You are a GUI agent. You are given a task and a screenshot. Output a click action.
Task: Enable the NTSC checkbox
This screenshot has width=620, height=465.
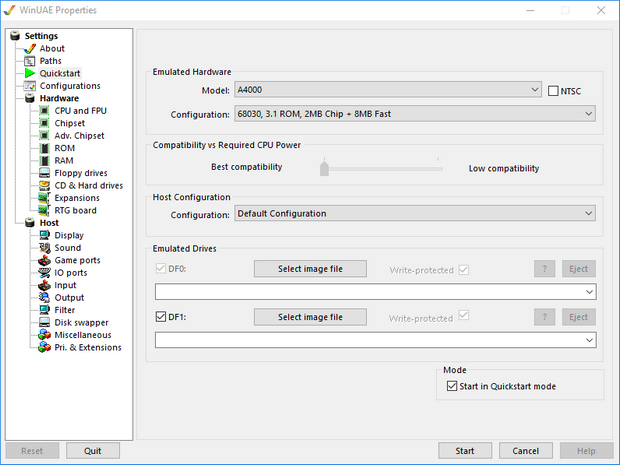click(553, 91)
